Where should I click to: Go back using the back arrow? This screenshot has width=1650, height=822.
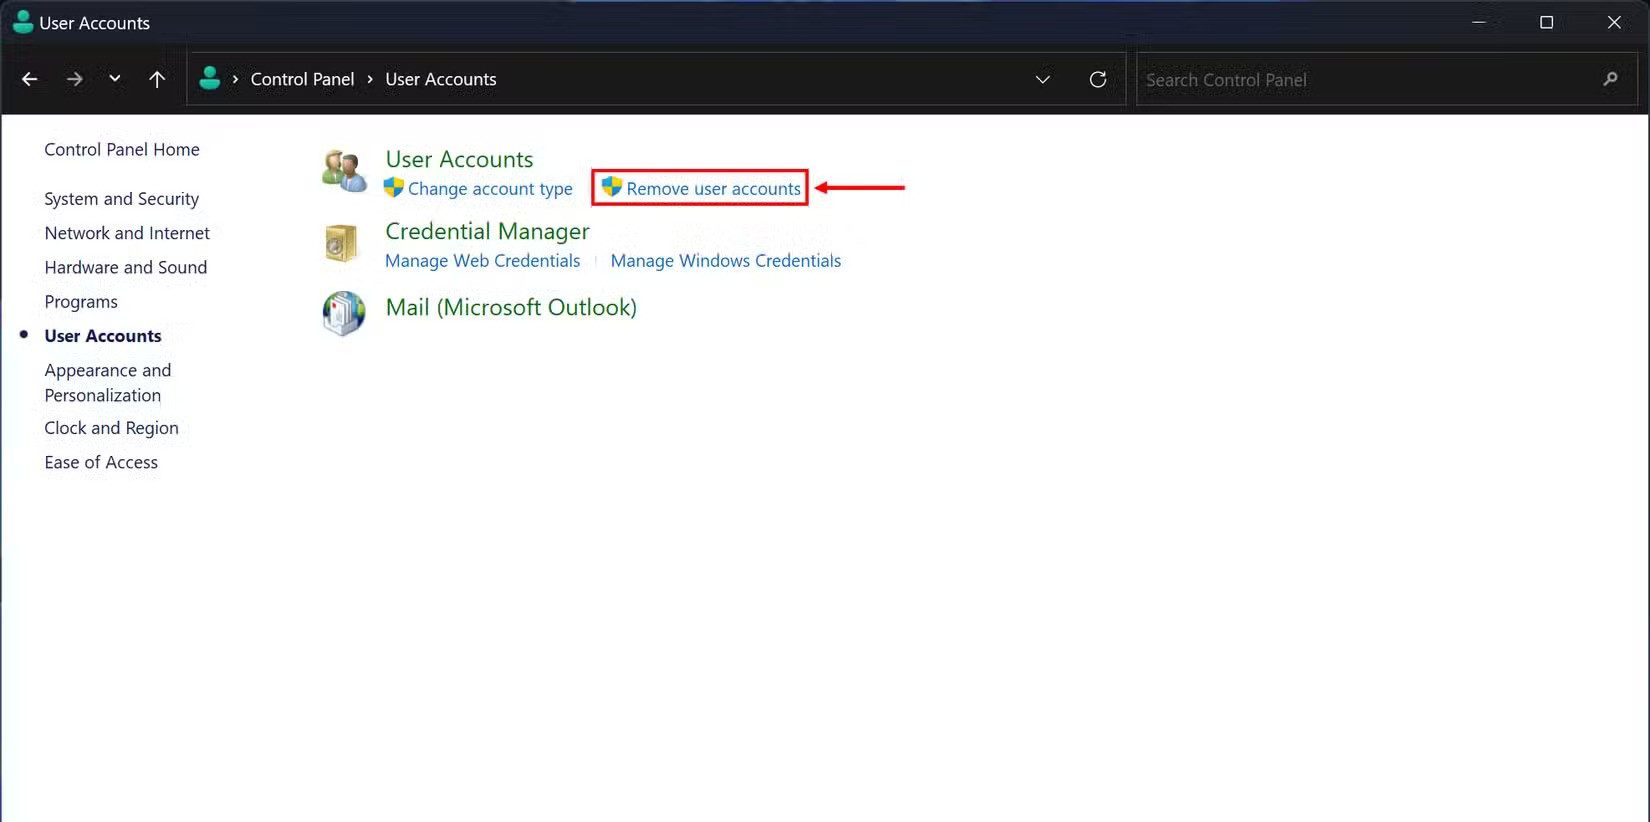[30, 79]
